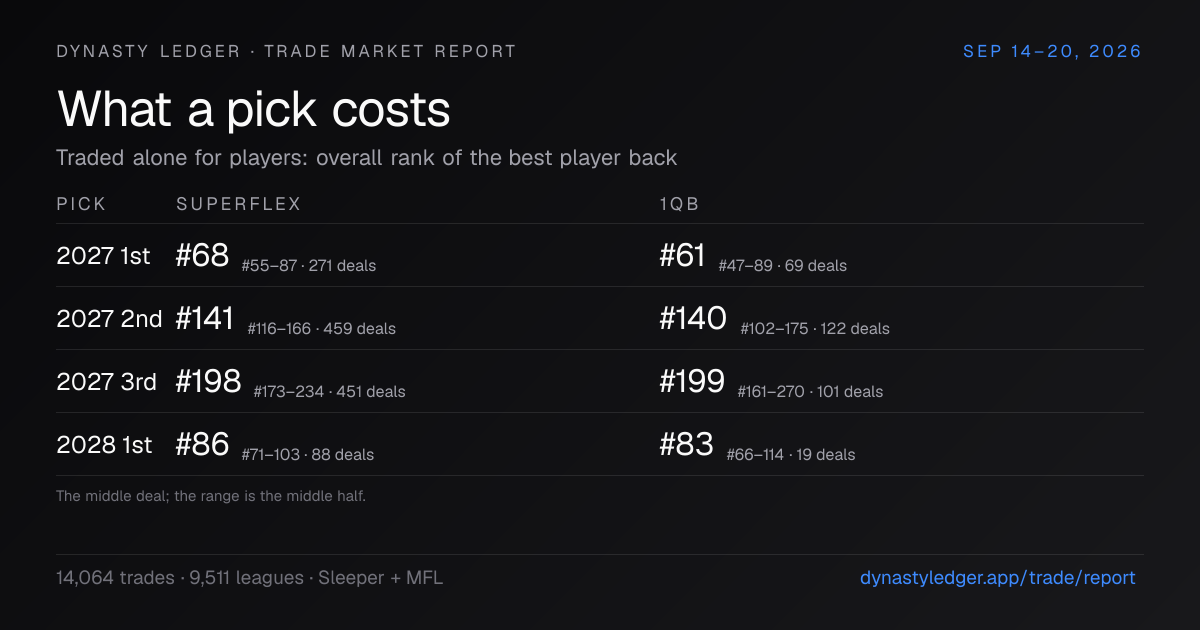This screenshot has width=1200, height=630.
Task: Select the #198 superflex rank value
Action: tap(208, 382)
